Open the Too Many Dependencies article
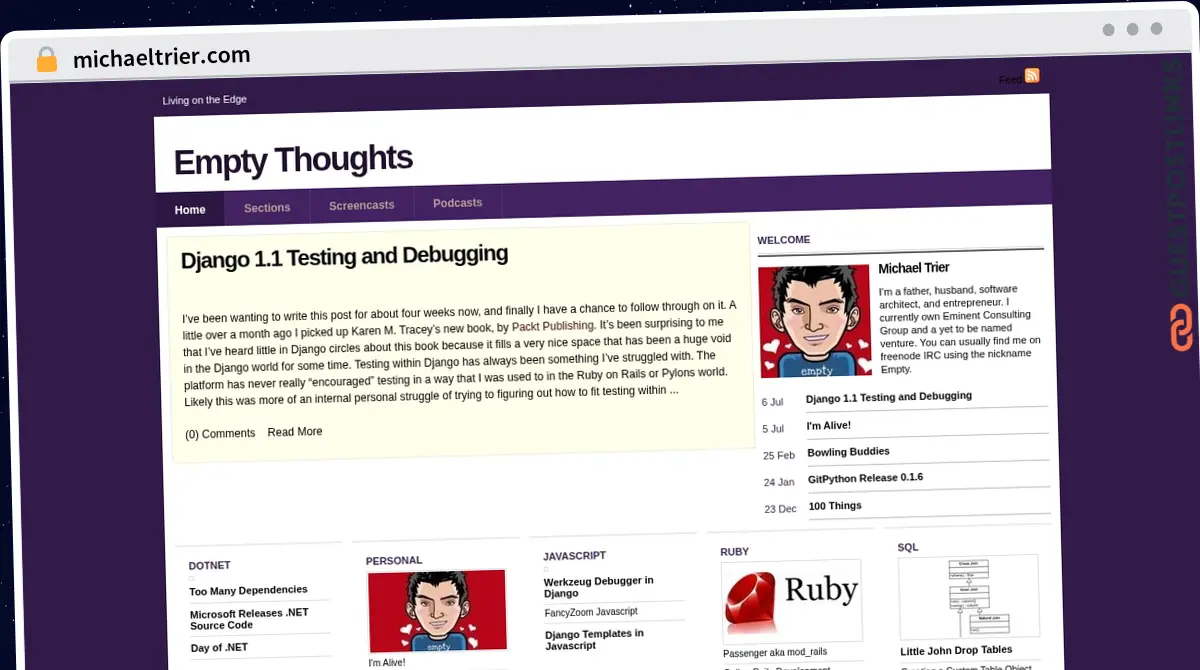The width and height of the screenshot is (1200, 670). pyautogui.click(x=248, y=590)
